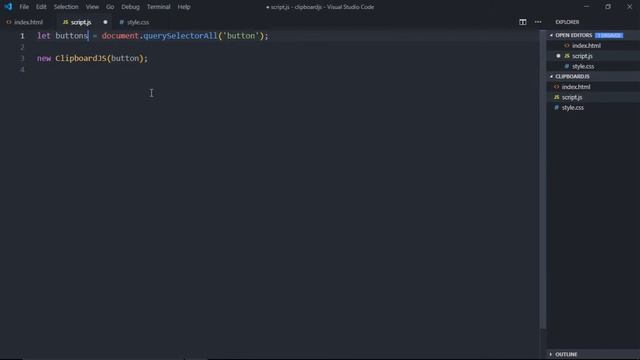640x360 pixels.
Task: Click the 'button' string literal in line 1
Action: pyautogui.click(x=241, y=36)
